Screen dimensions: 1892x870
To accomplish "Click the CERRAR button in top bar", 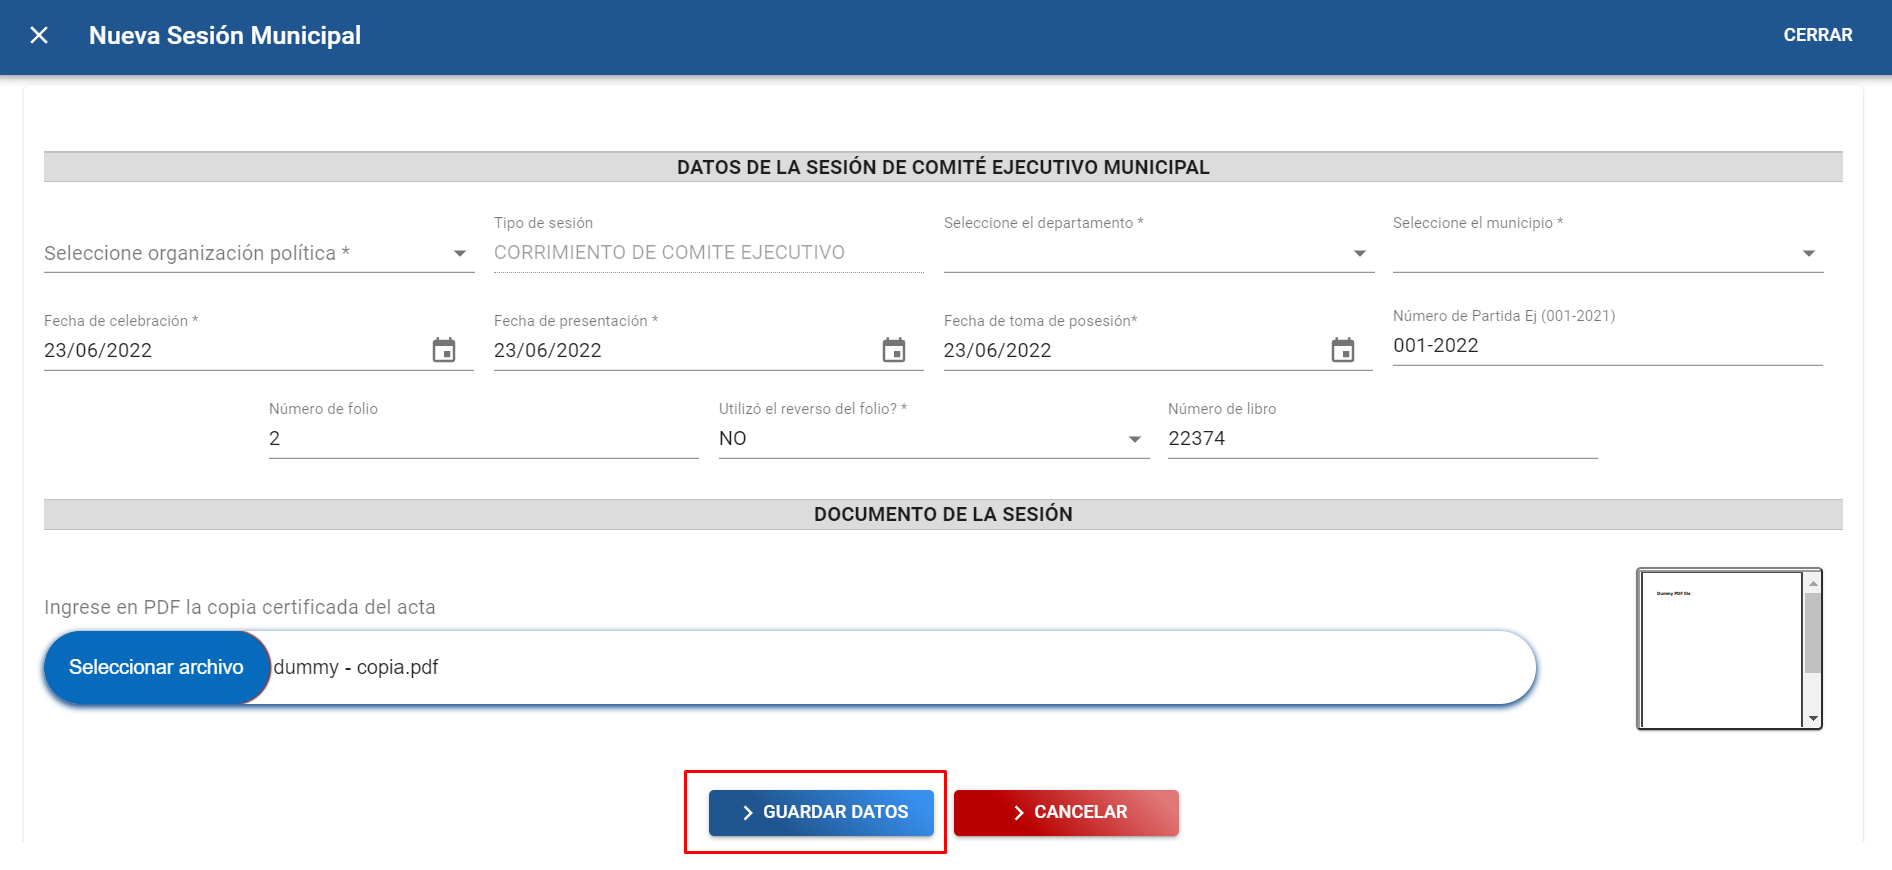I will click(1817, 35).
